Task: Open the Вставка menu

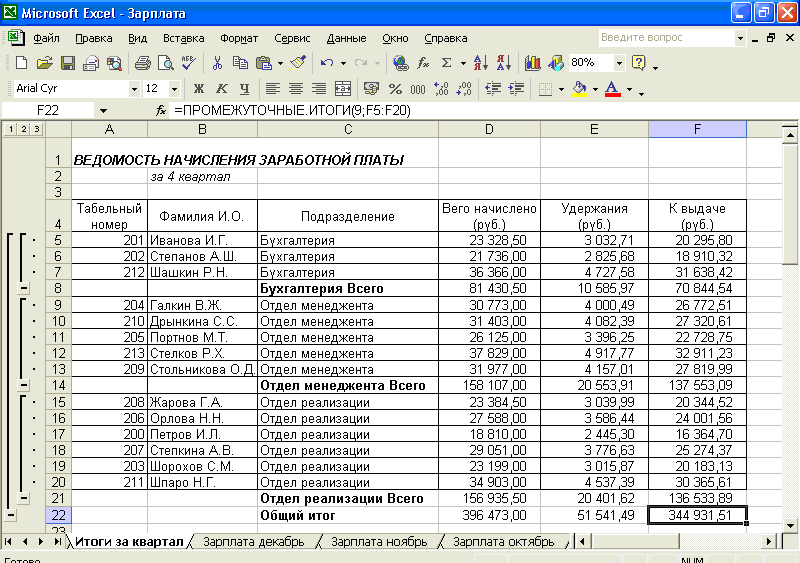Action: point(184,38)
